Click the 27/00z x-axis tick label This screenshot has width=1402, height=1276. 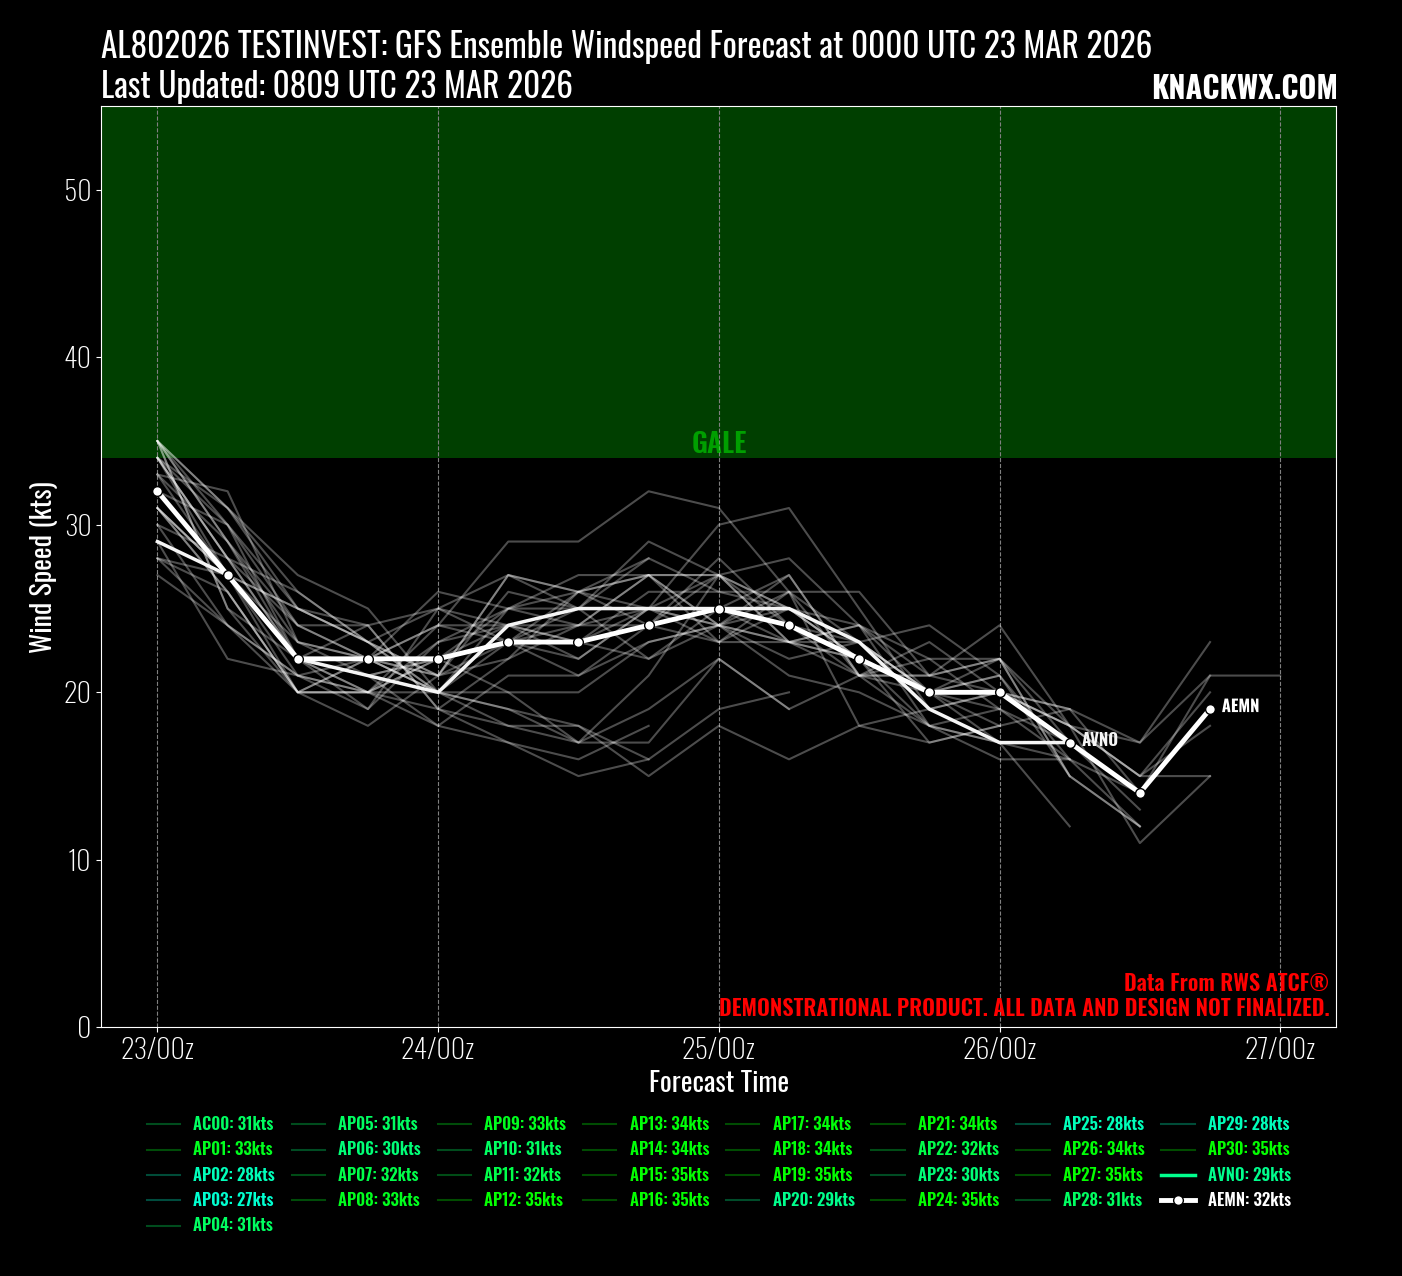click(x=1280, y=1049)
